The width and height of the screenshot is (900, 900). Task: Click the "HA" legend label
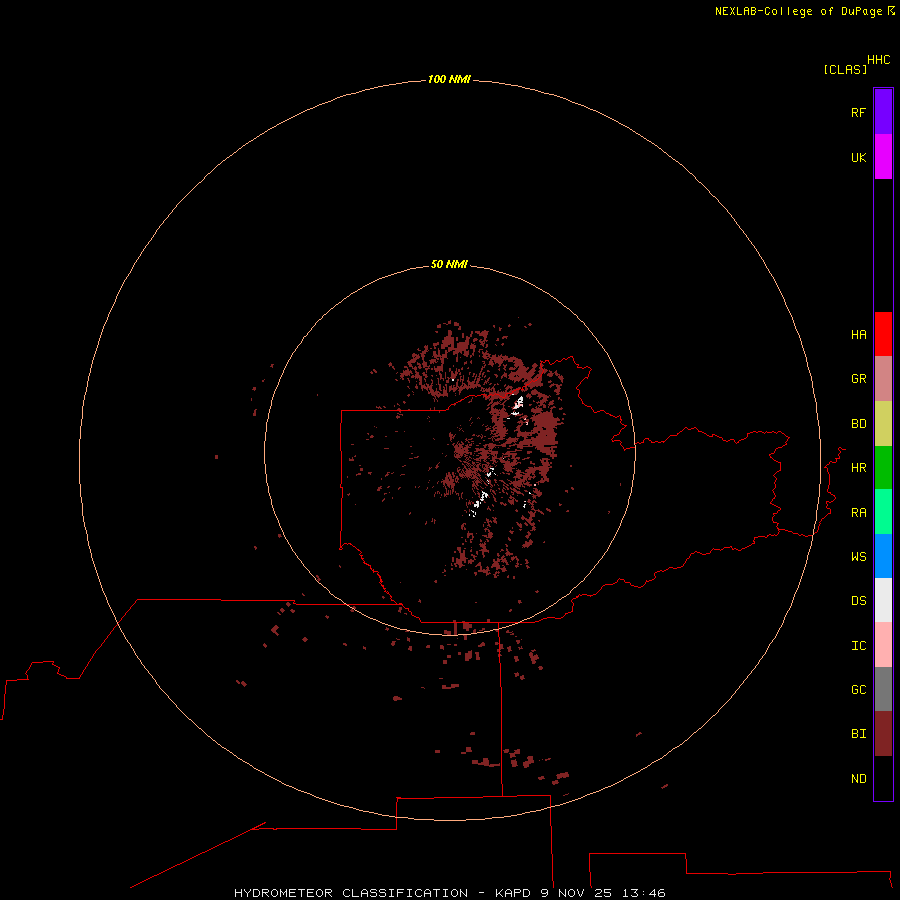pyautogui.click(x=859, y=335)
